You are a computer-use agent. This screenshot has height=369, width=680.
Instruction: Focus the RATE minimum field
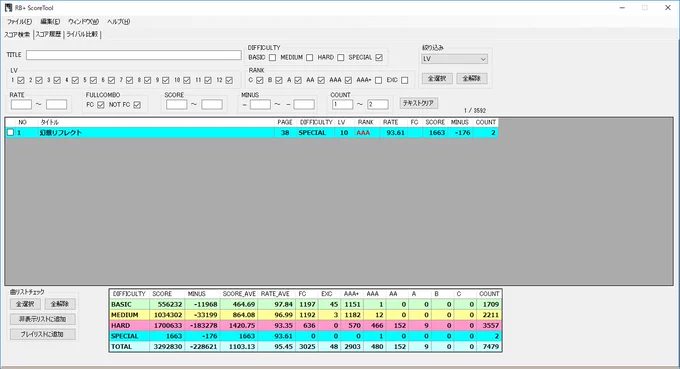(21, 104)
